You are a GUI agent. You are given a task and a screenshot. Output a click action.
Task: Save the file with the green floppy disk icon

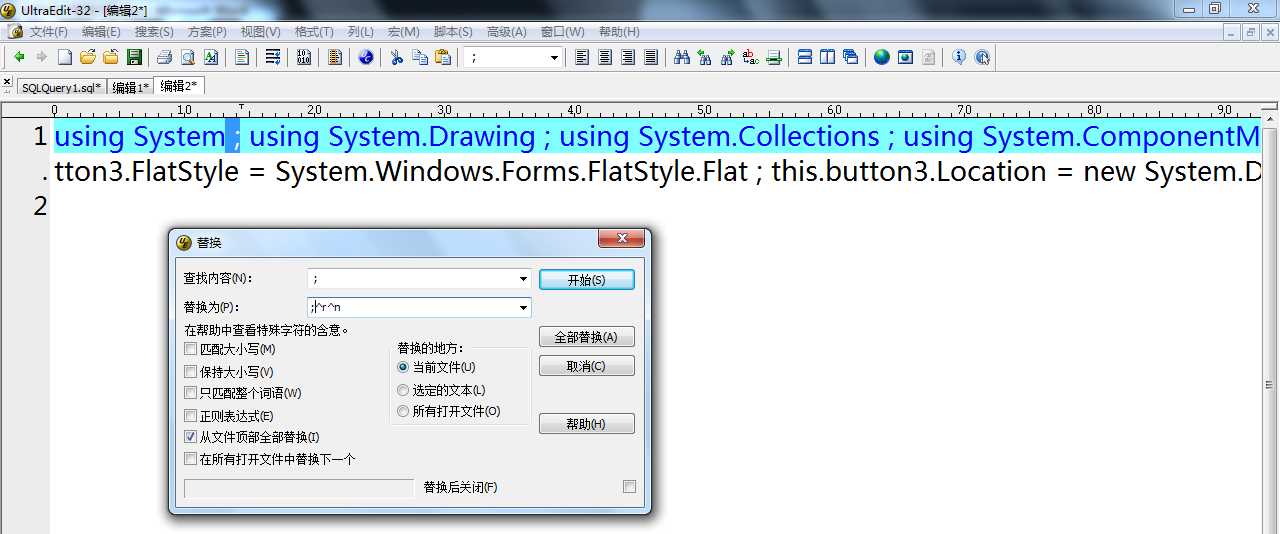point(134,57)
